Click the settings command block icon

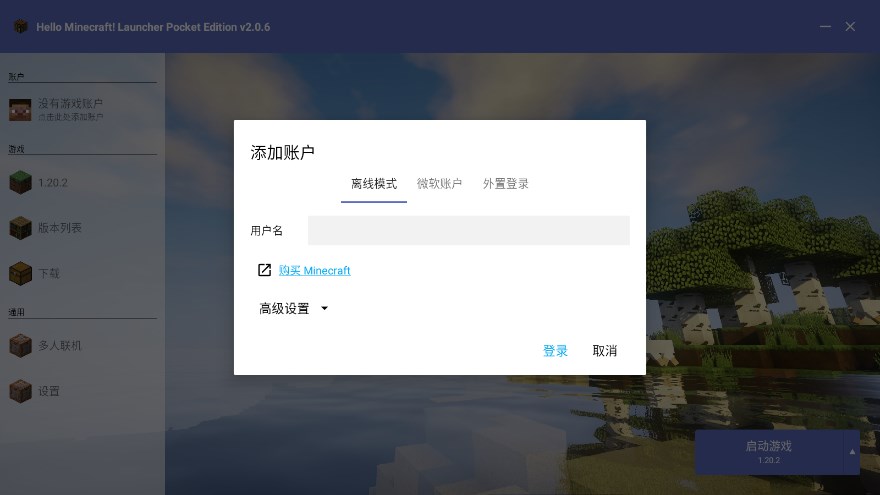point(20,391)
